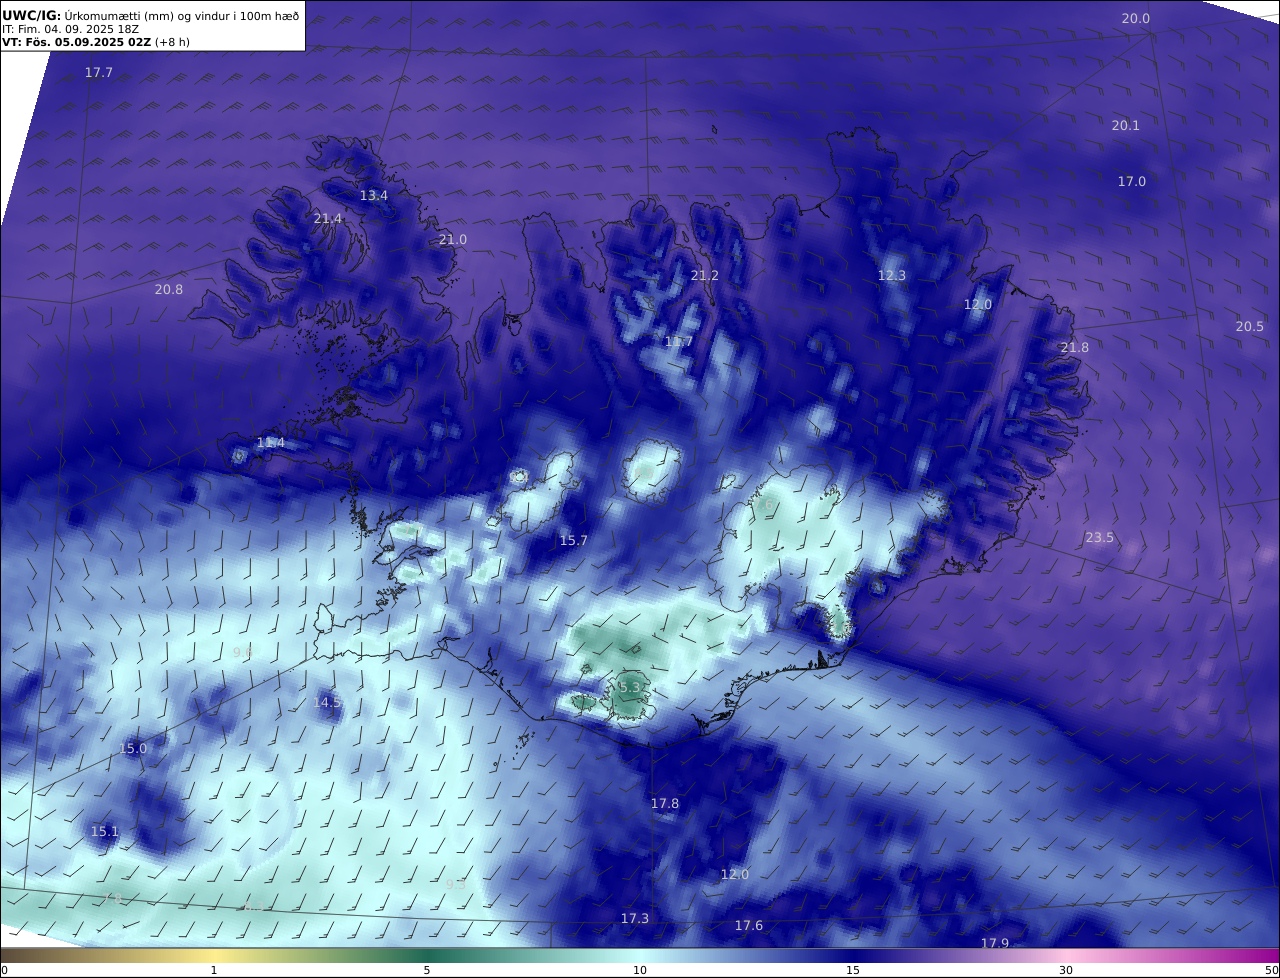
Task: Click the 5.3 value on the glacier
Action: click(x=630, y=687)
